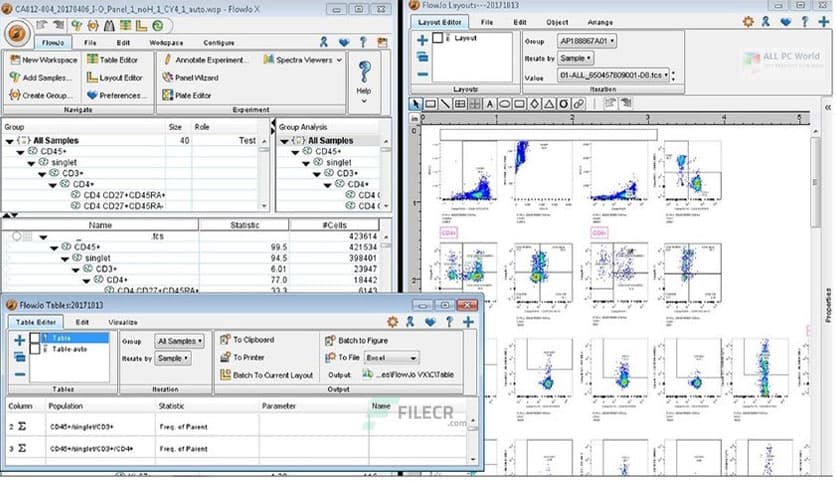Choose the ellipse shape tool in Layout toolbar

(x=506, y=103)
